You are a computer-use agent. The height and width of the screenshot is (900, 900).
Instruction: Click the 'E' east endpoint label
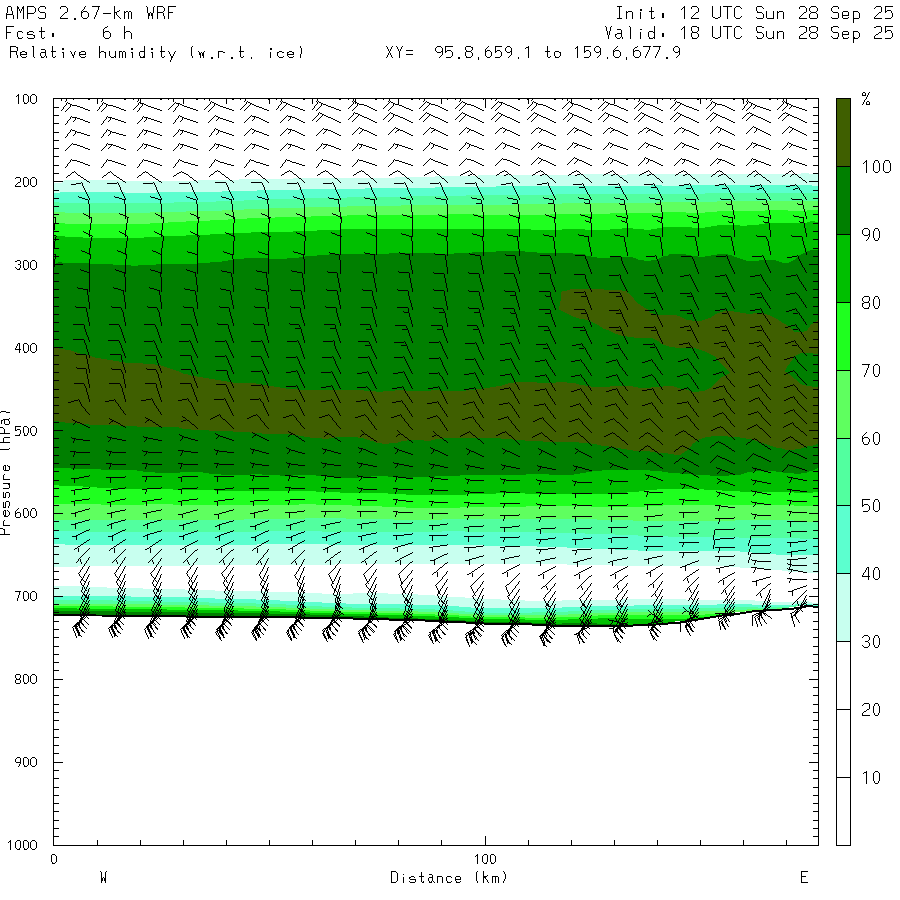click(x=804, y=878)
